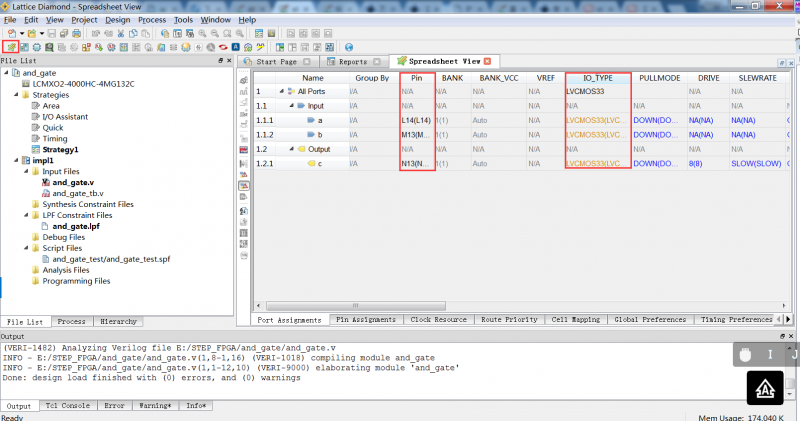Click the New file toolbar icon
The image size is (800, 421).
coord(11,33)
